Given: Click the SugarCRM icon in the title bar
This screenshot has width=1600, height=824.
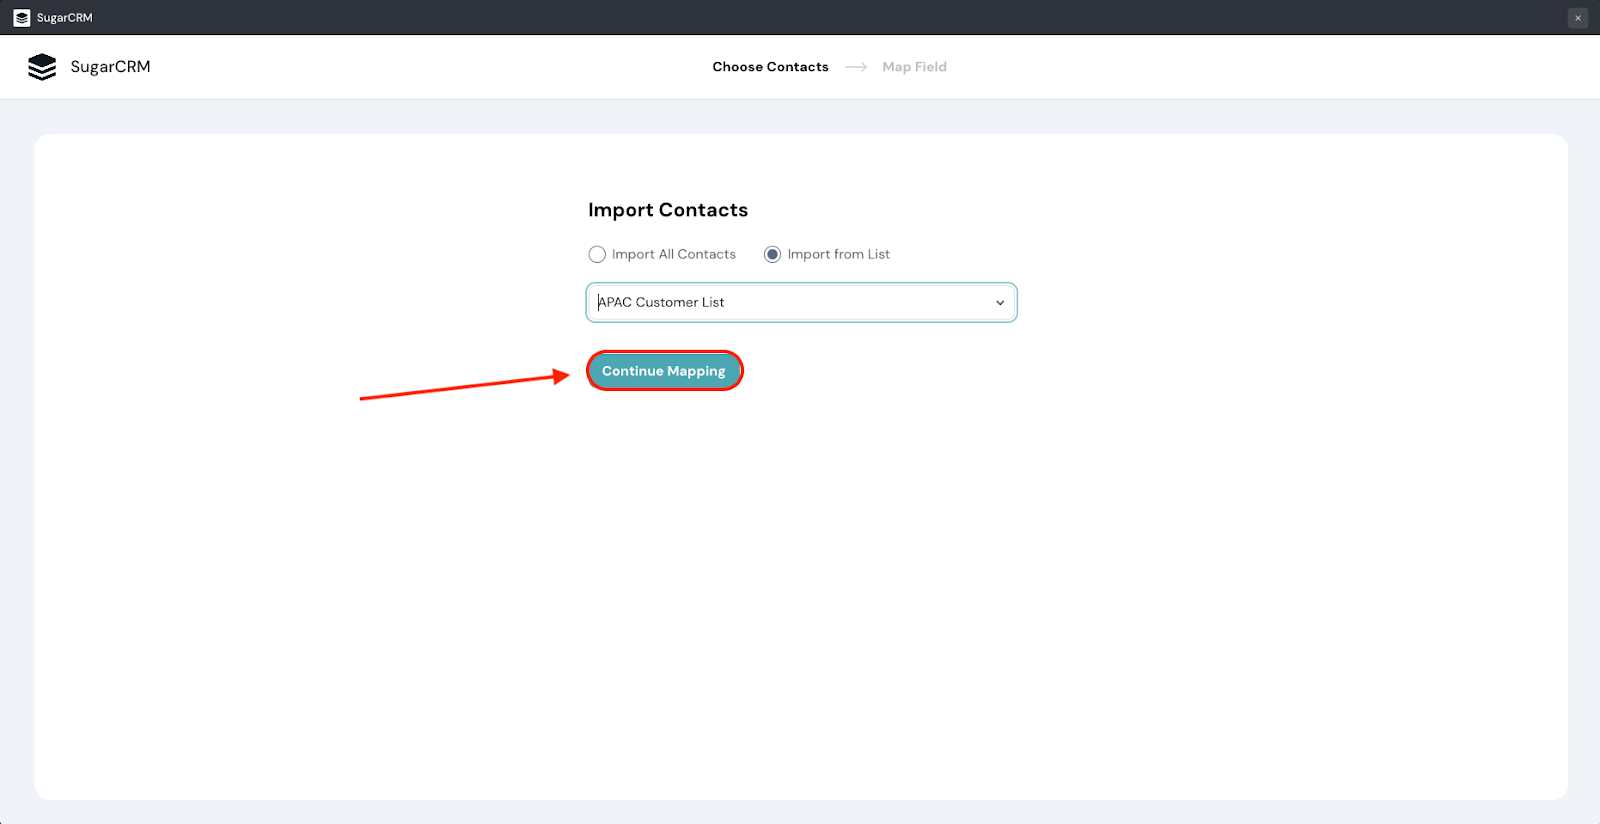Looking at the screenshot, I should pyautogui.click(x=21, y=18).
